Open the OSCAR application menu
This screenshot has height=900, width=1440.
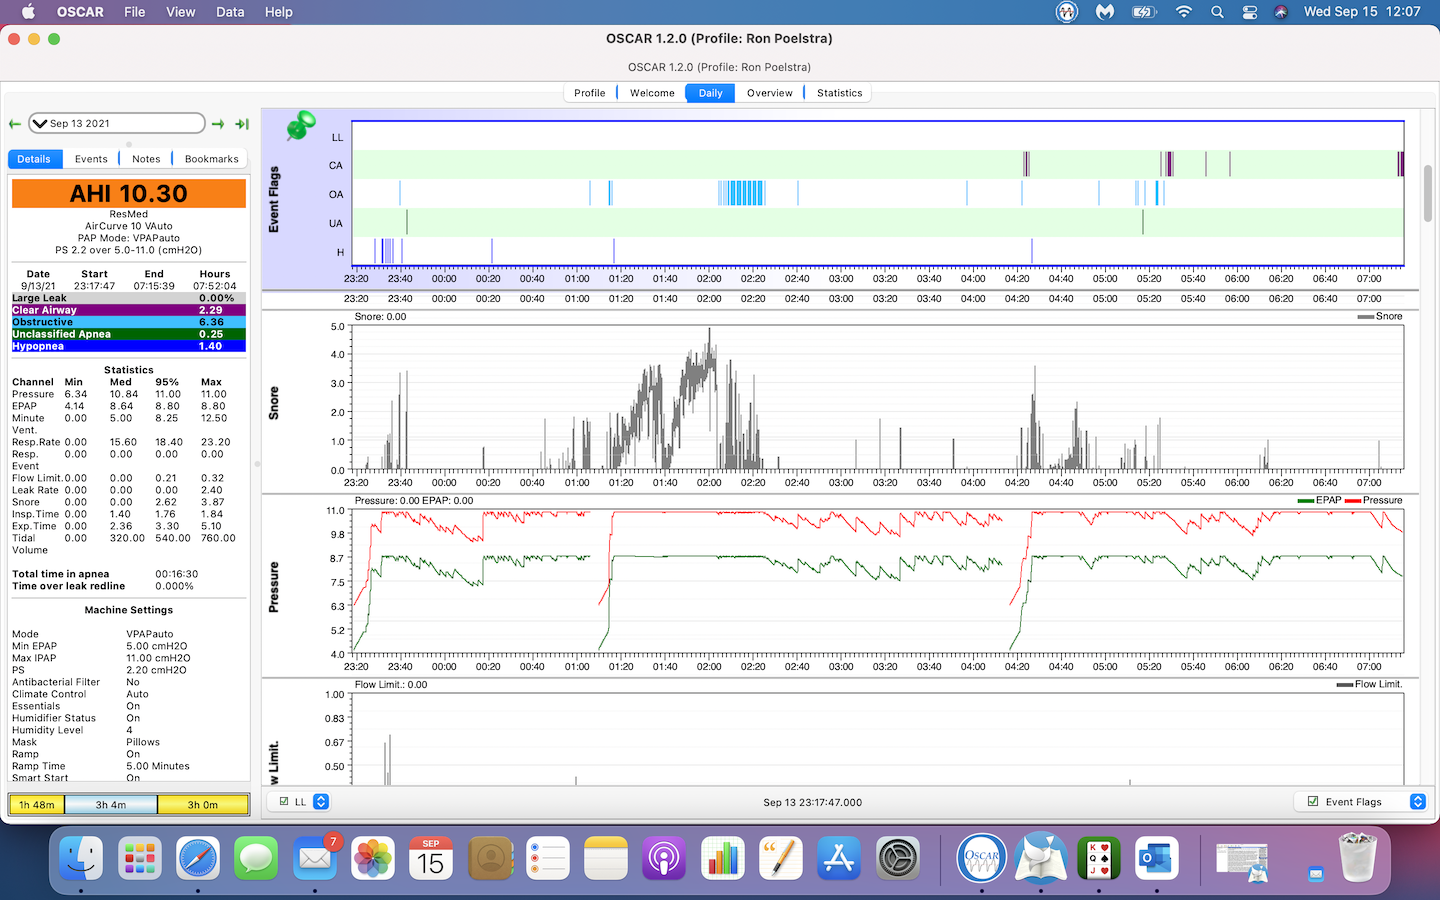click(80, 12)
